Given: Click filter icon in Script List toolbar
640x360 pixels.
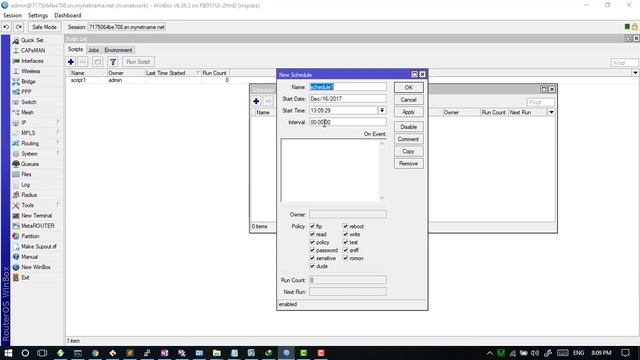Looking at the screenshot, I should tap(113, 62).
